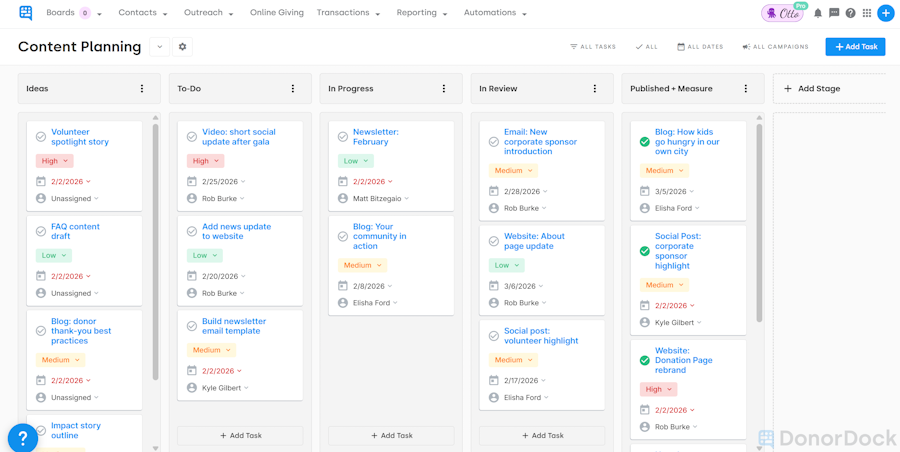
Task: Click calendar icon on Add news update card
Action: [x=192, y=276]
